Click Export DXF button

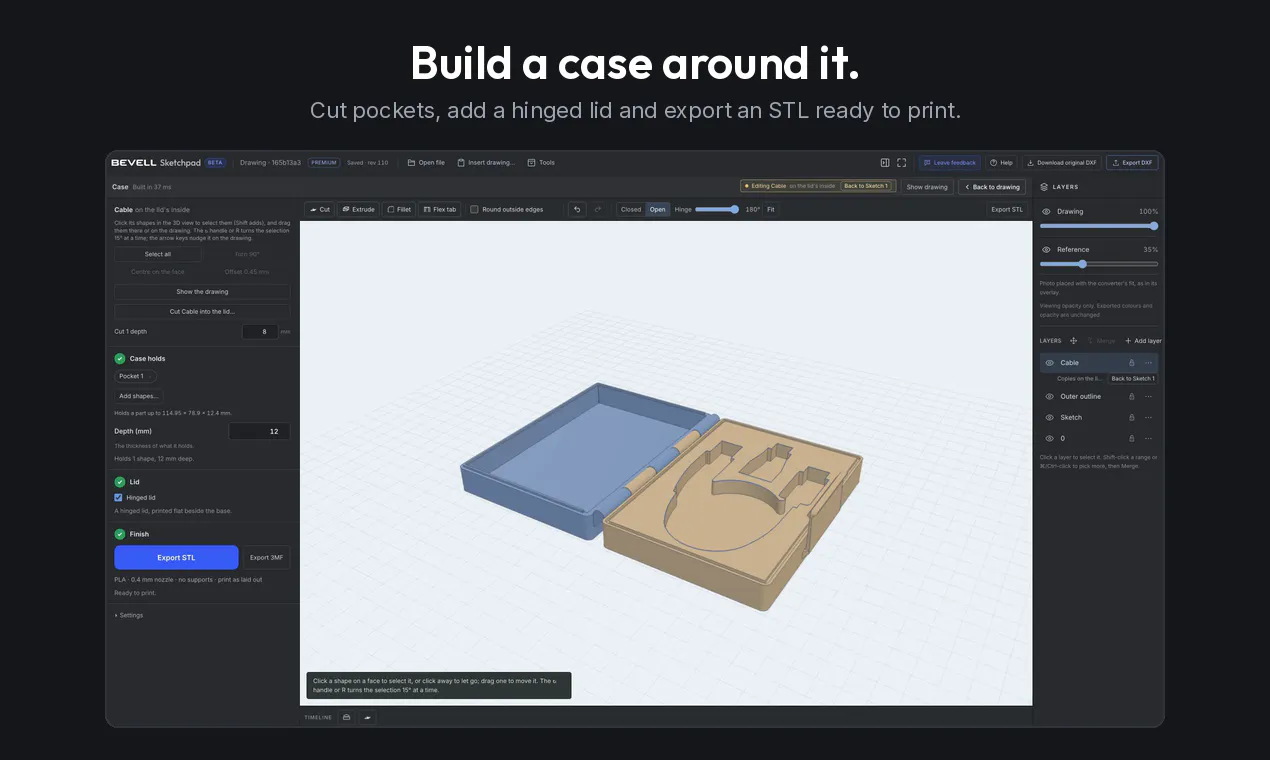(1132, 162)
